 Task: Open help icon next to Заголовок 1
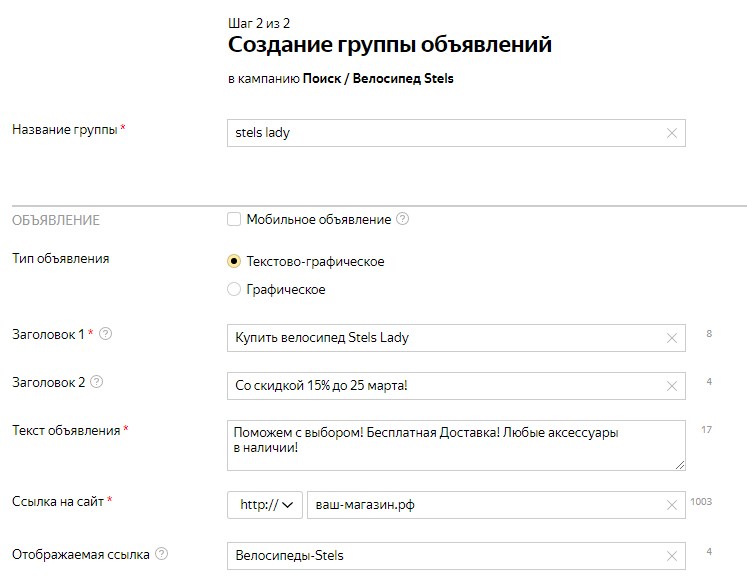coord(105,333)
